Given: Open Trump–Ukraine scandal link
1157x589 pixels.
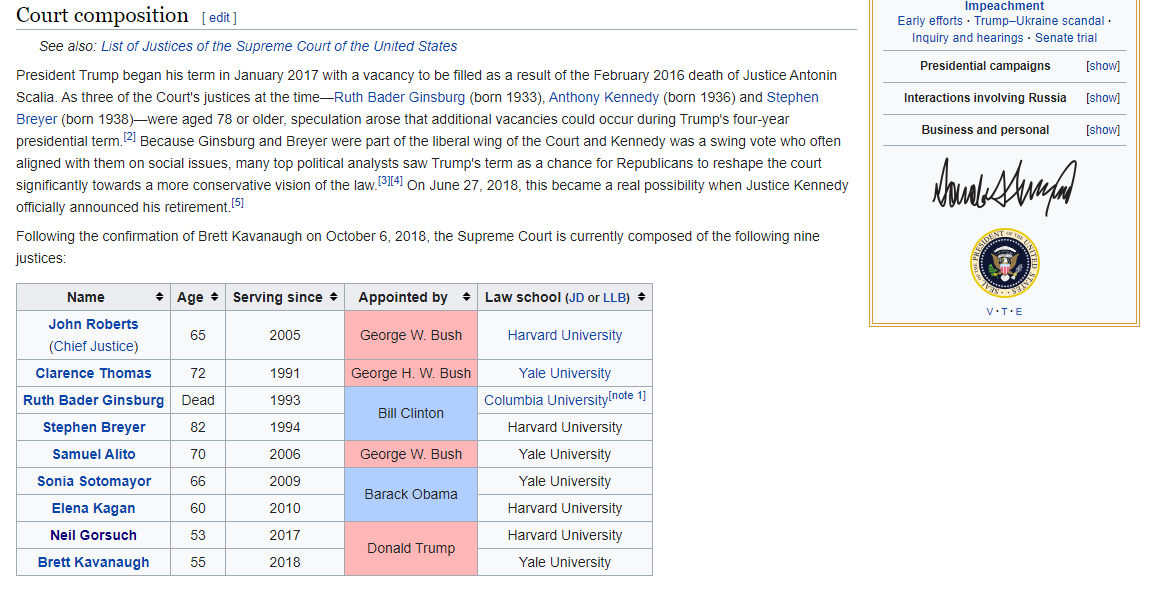Looking at the screenshot, I should coord(1039,21).
